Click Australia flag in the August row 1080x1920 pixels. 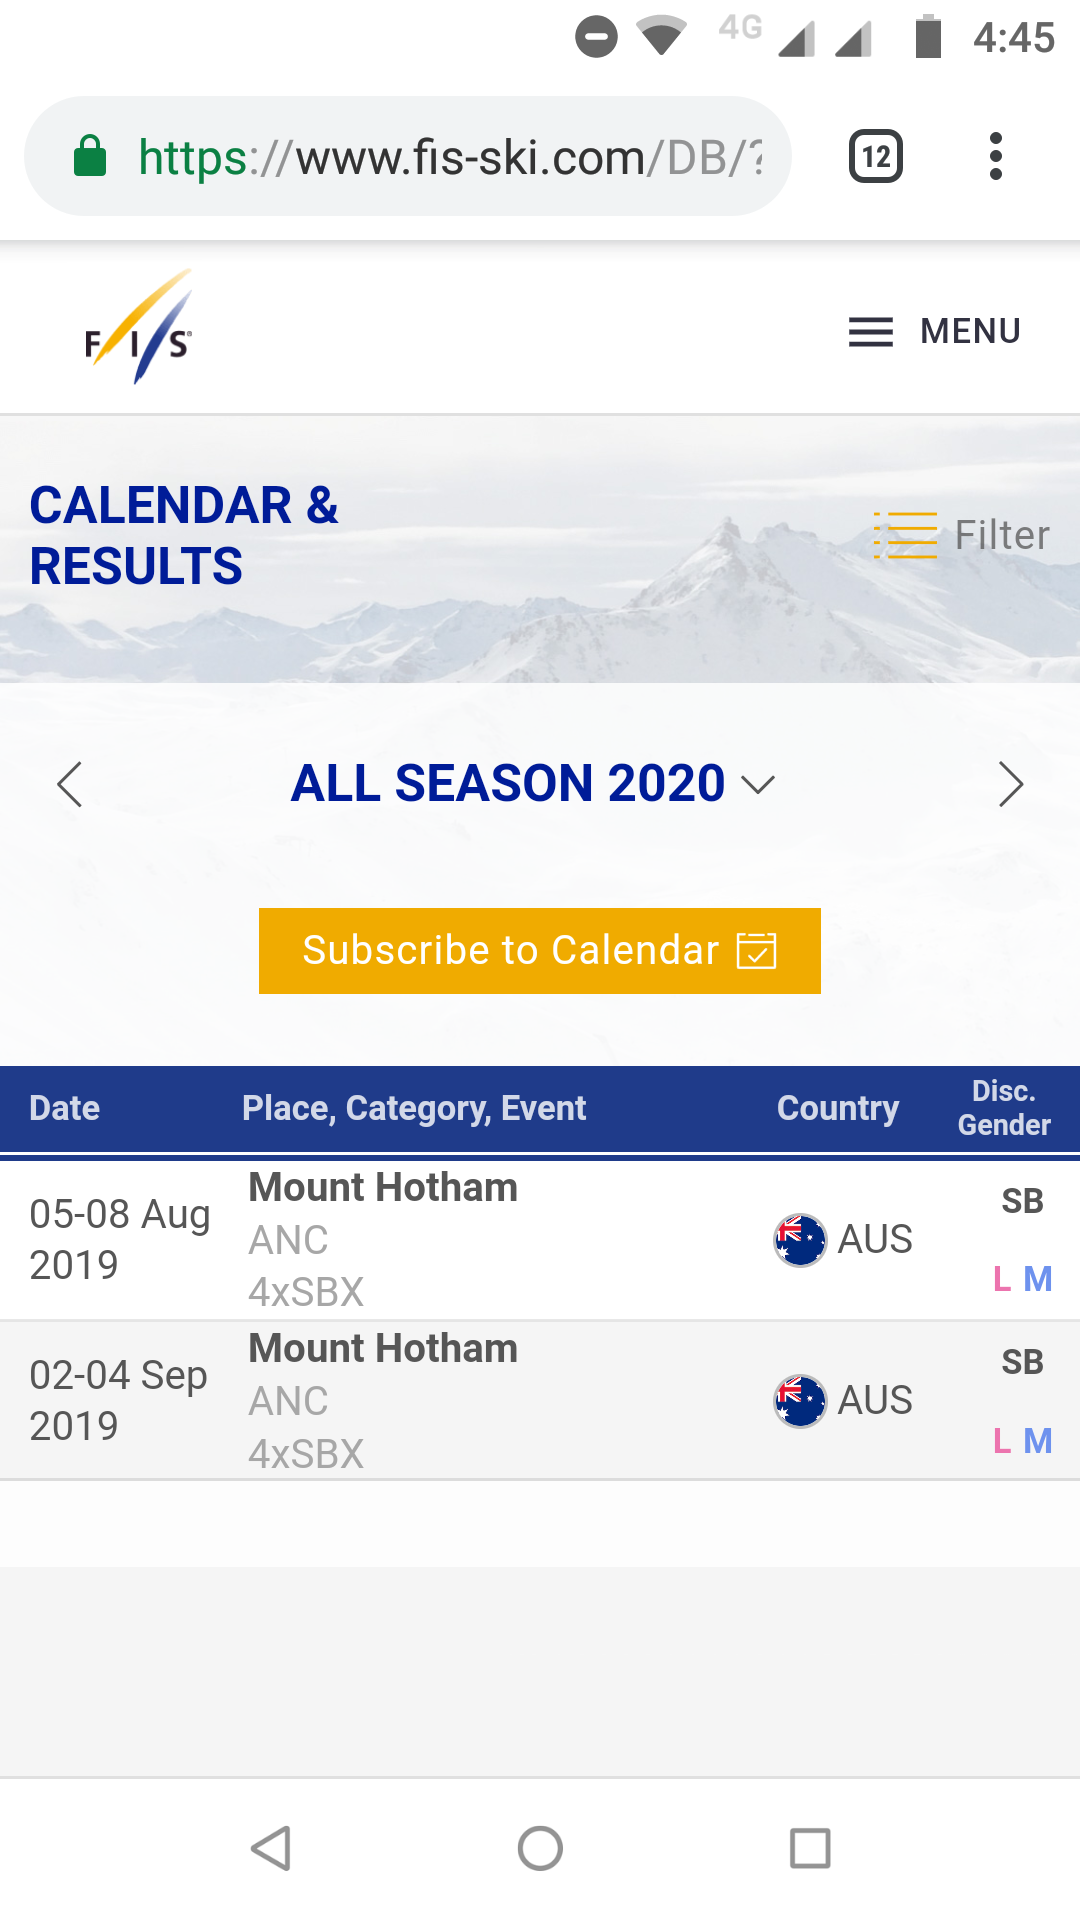(x=800, y=1240)
